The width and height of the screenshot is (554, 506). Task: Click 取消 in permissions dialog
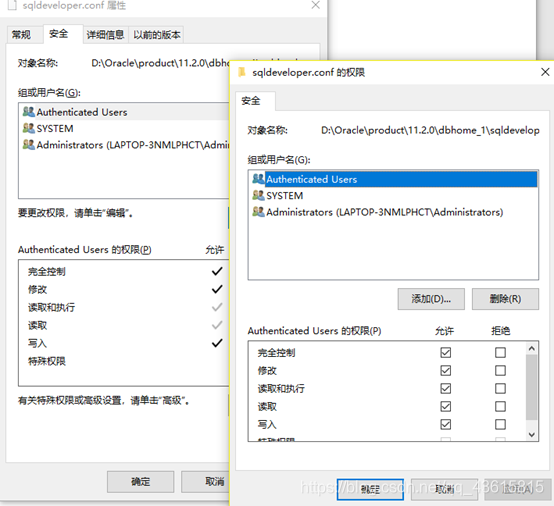(444, 489)
